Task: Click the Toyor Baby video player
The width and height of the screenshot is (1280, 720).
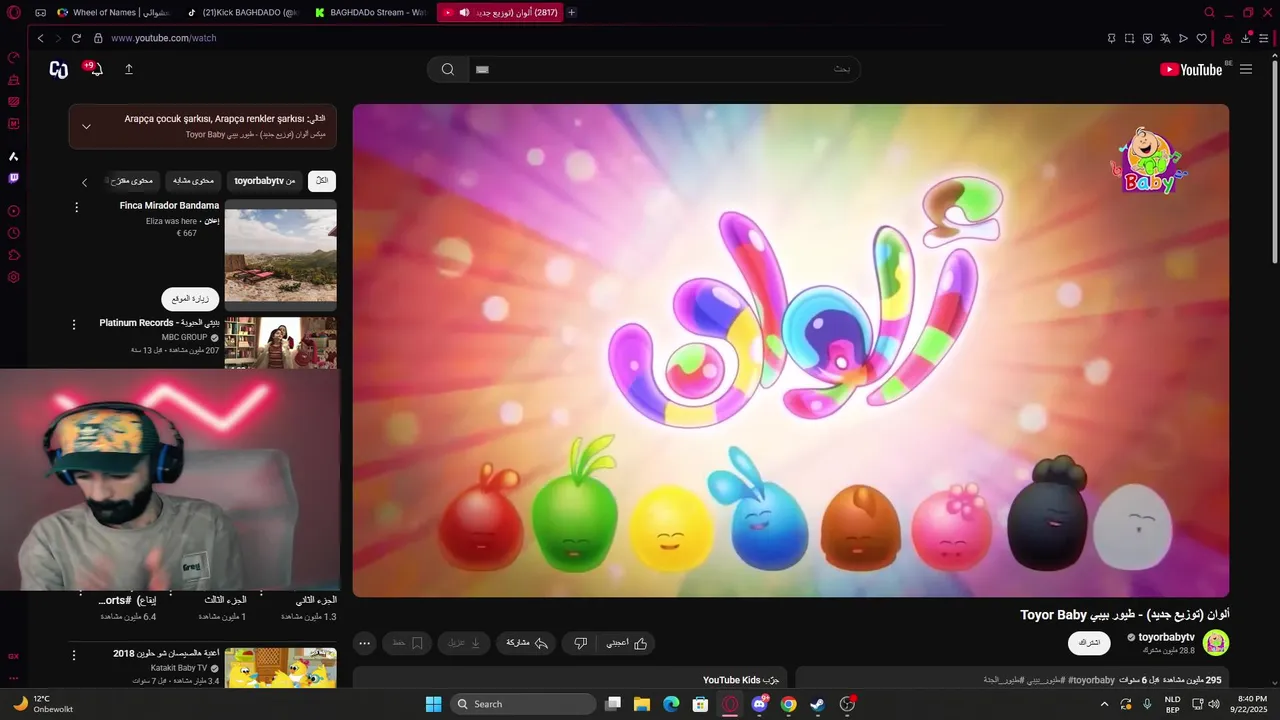Action: pos(790,350)
